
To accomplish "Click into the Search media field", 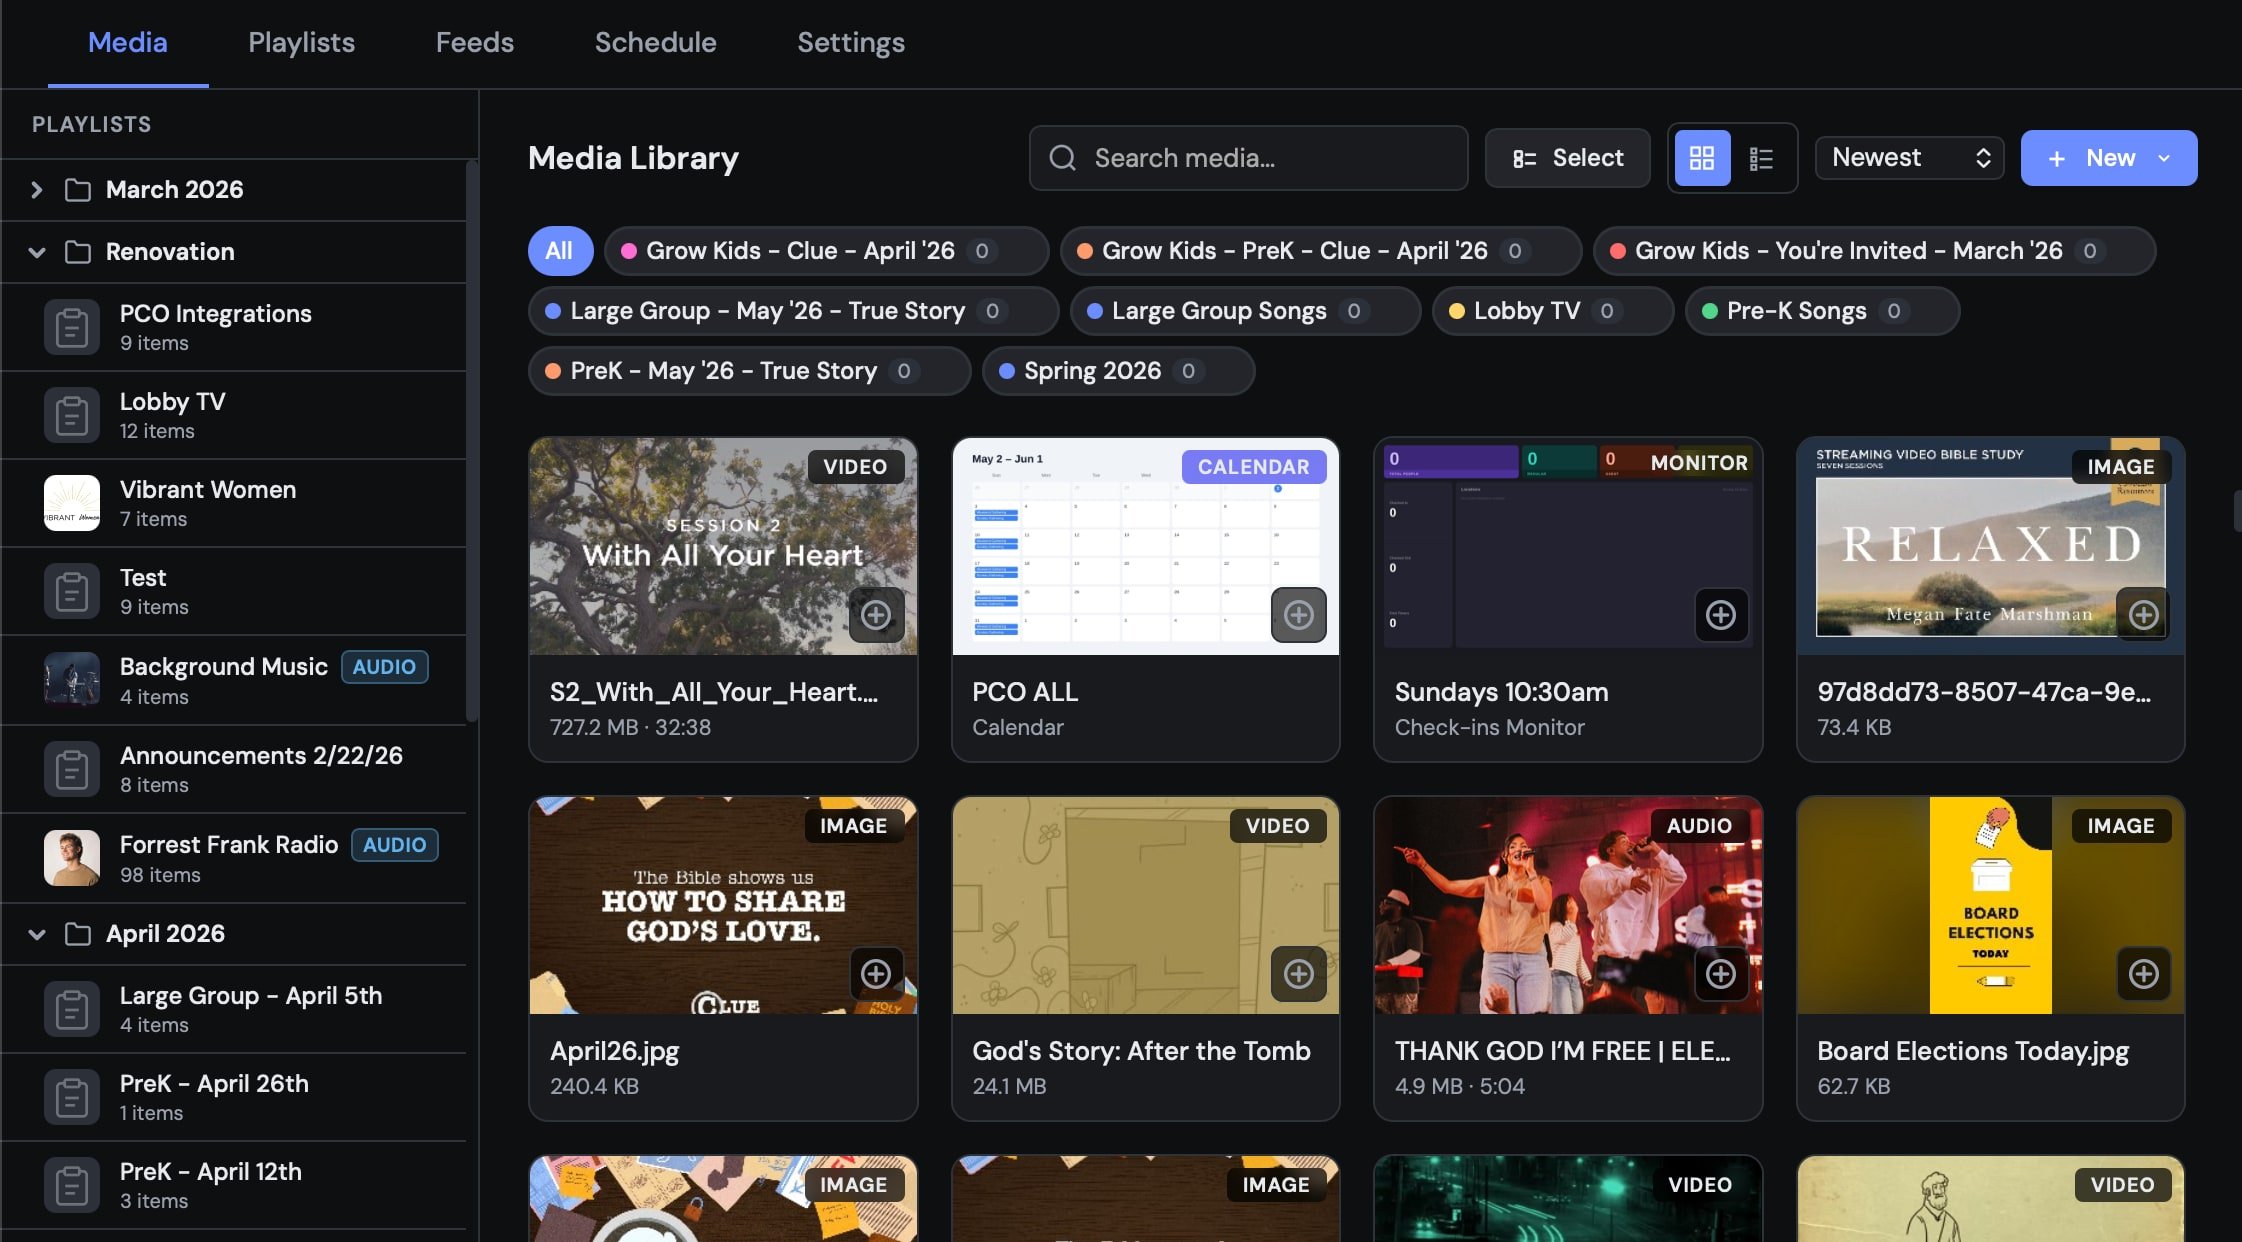I will click(1249, 158).
